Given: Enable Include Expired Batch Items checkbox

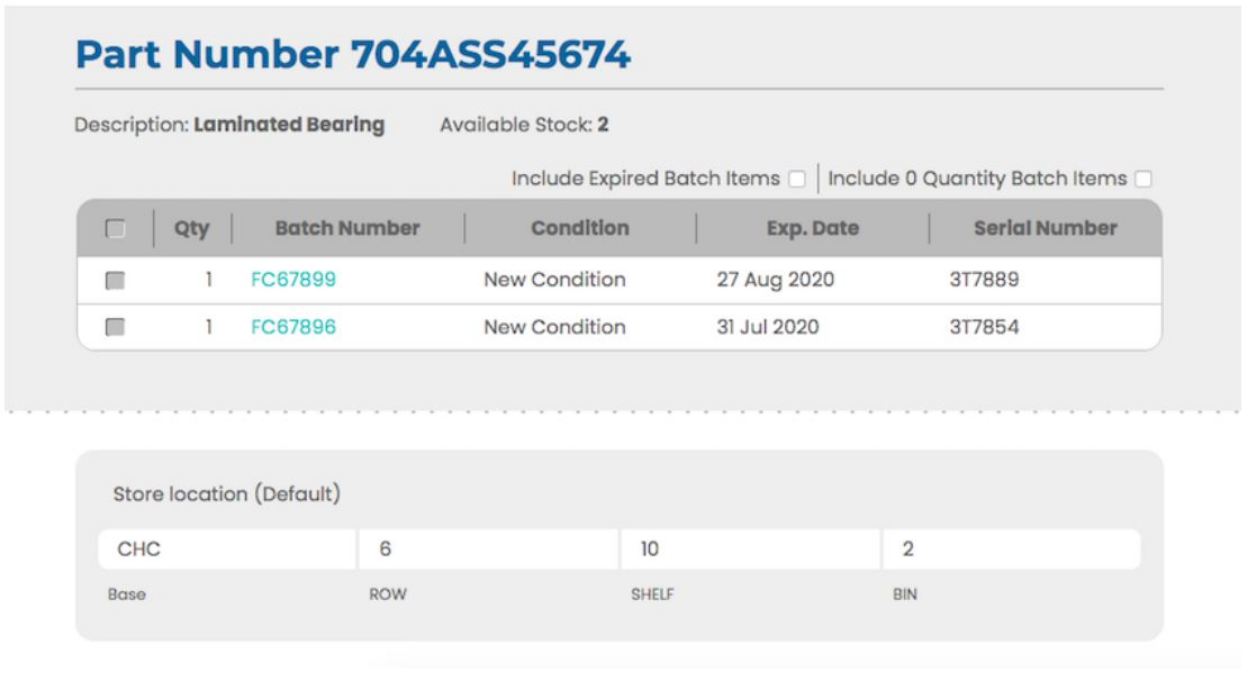Looking at the screenshot, I should pyautogui.click(x=797, y=179).
